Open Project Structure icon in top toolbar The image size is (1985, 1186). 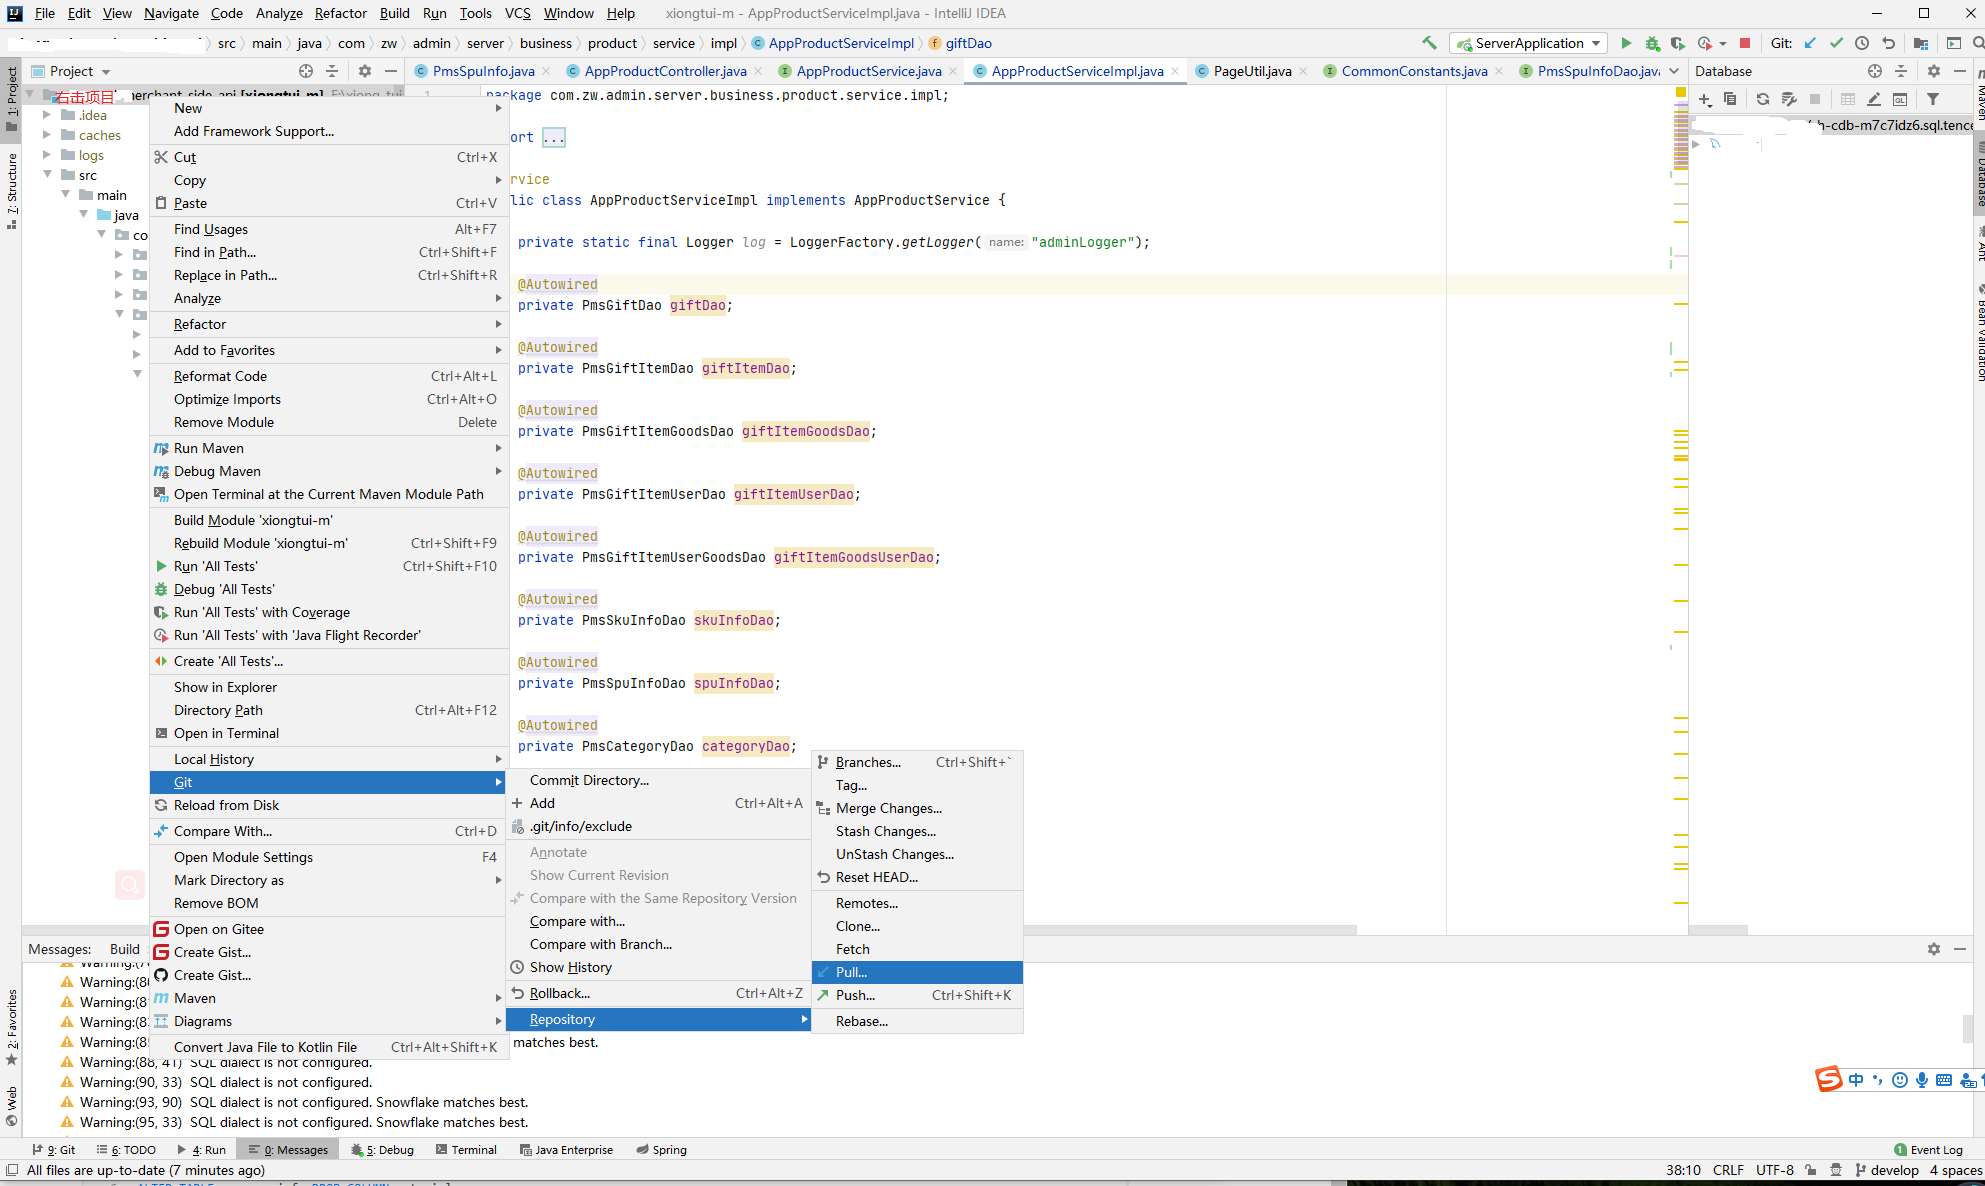(1921, 43)
